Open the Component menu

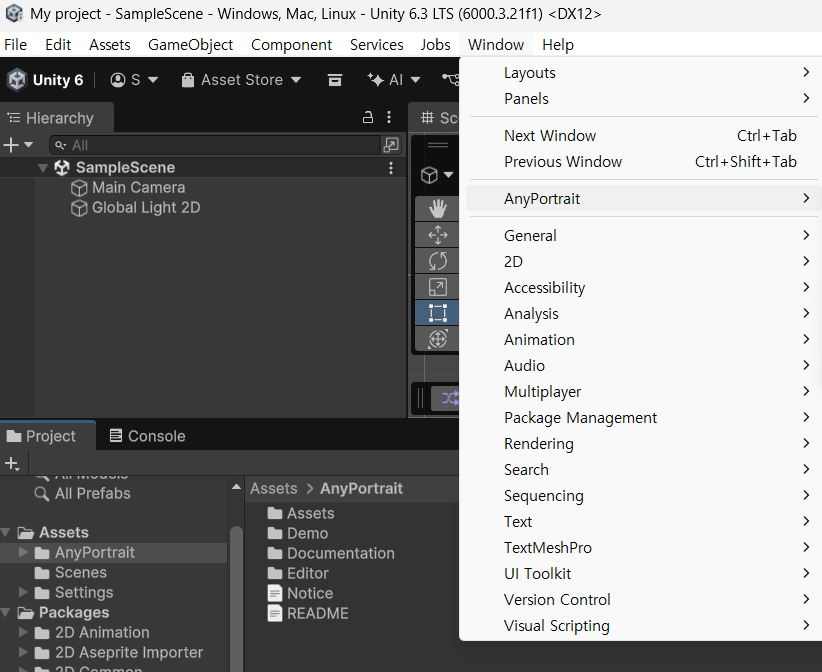pos(291,45)
